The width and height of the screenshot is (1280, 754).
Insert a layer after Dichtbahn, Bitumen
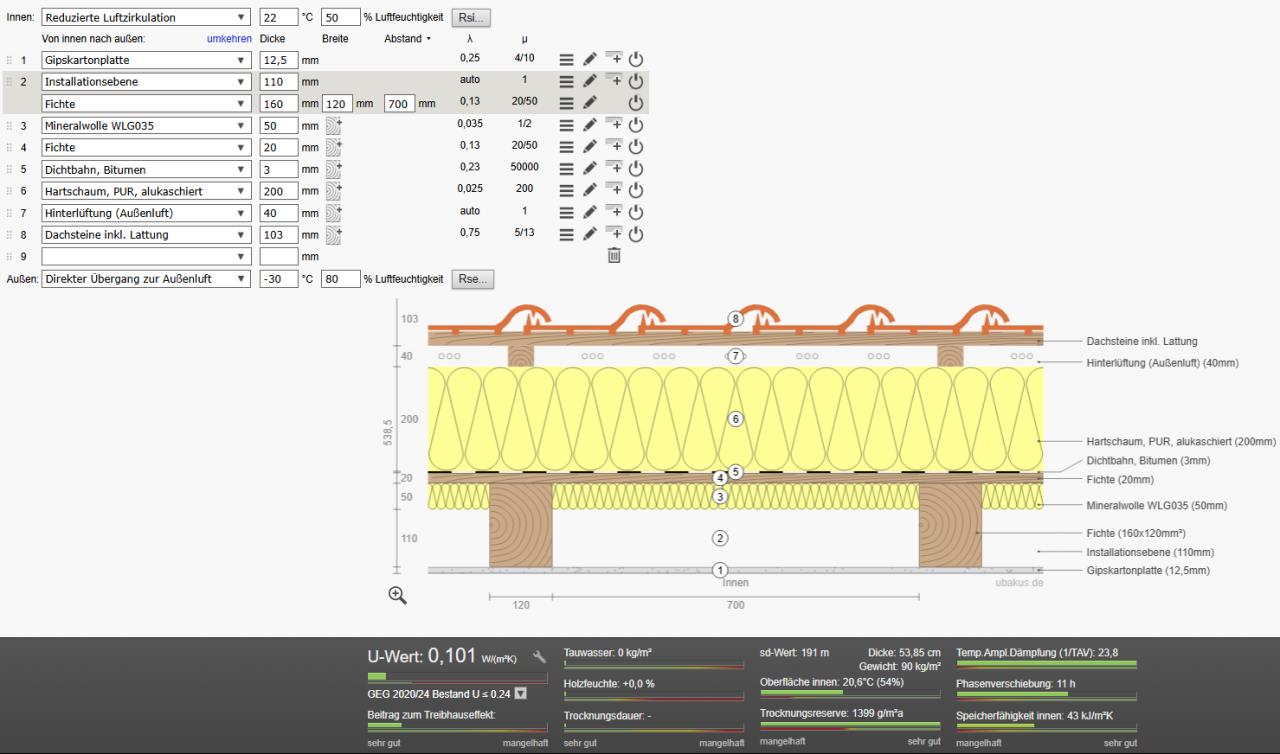pos(613,168)
